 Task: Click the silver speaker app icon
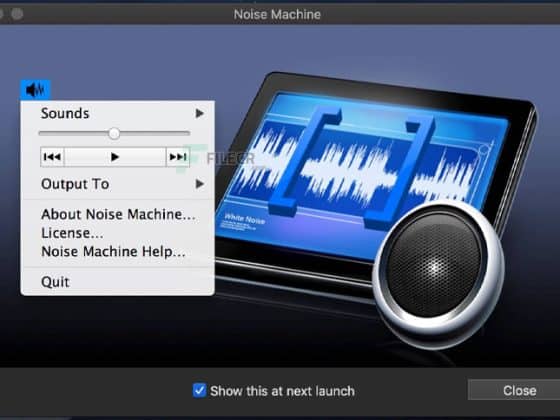tap(439, 274)
